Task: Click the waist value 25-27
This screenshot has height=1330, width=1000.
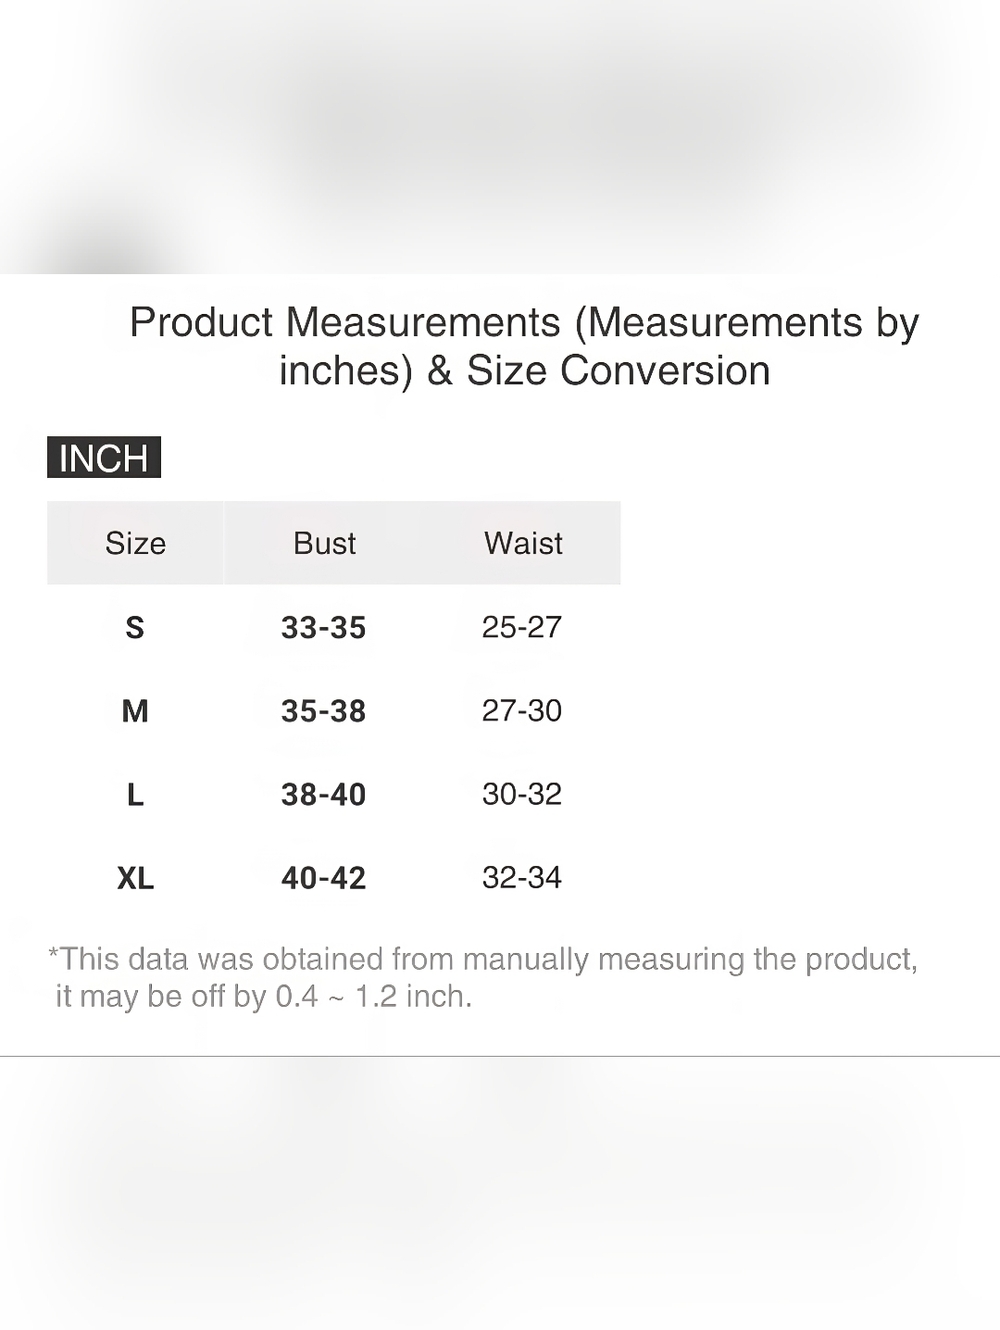Action: [522, 627]
